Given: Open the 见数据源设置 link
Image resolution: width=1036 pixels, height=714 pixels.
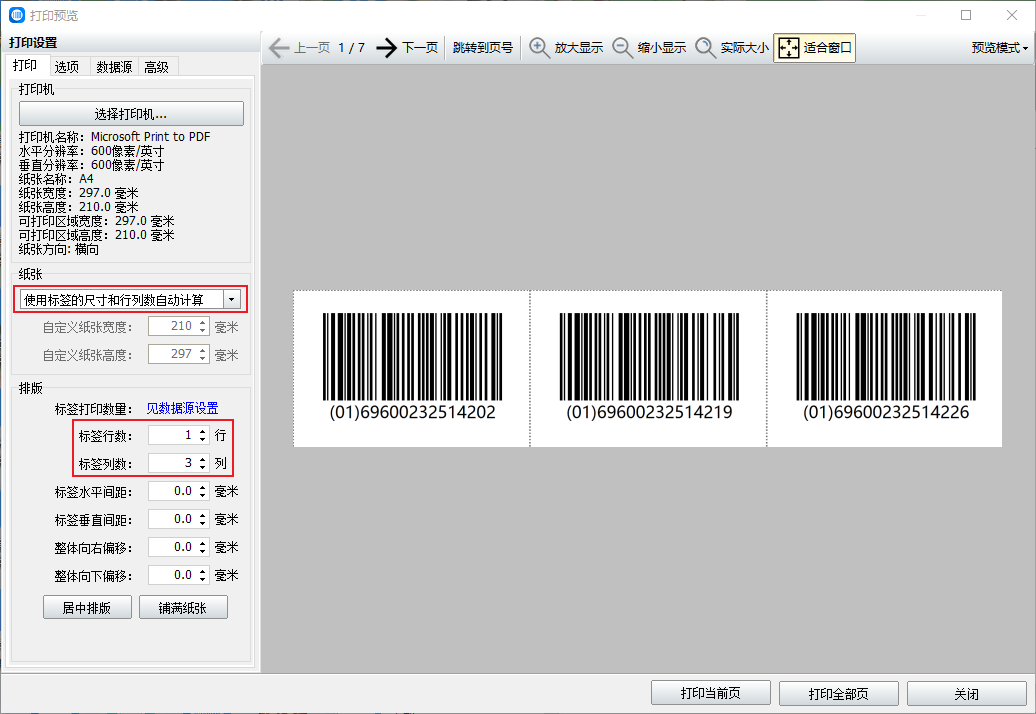Looking at the screenshot, I should (x=182, y=408).
